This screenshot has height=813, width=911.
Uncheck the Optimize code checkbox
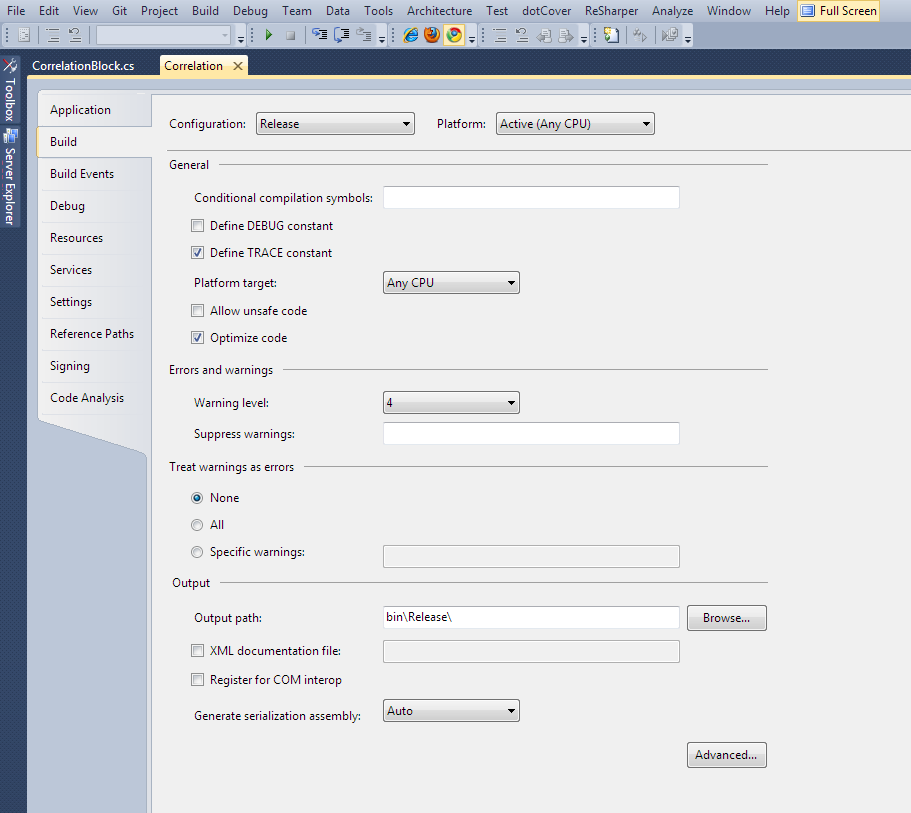tap(198, 338)
